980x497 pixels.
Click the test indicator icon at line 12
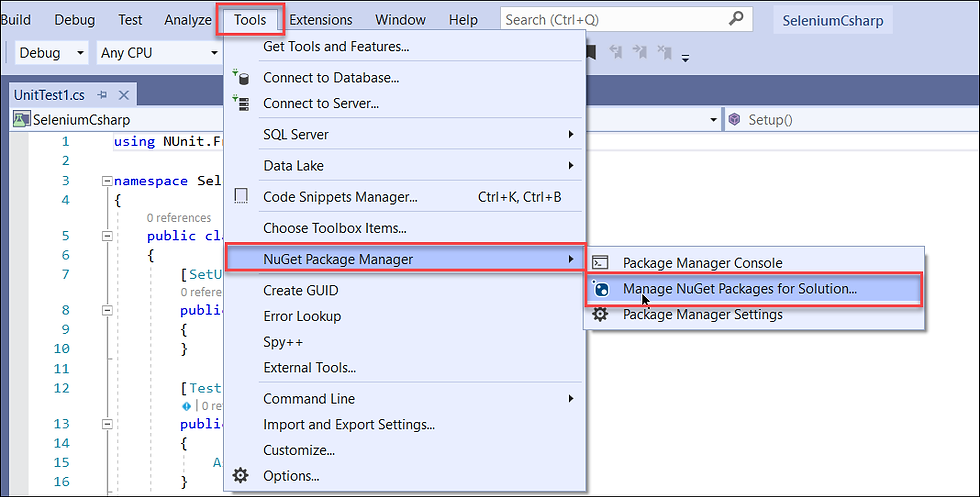tap(186, 406)
